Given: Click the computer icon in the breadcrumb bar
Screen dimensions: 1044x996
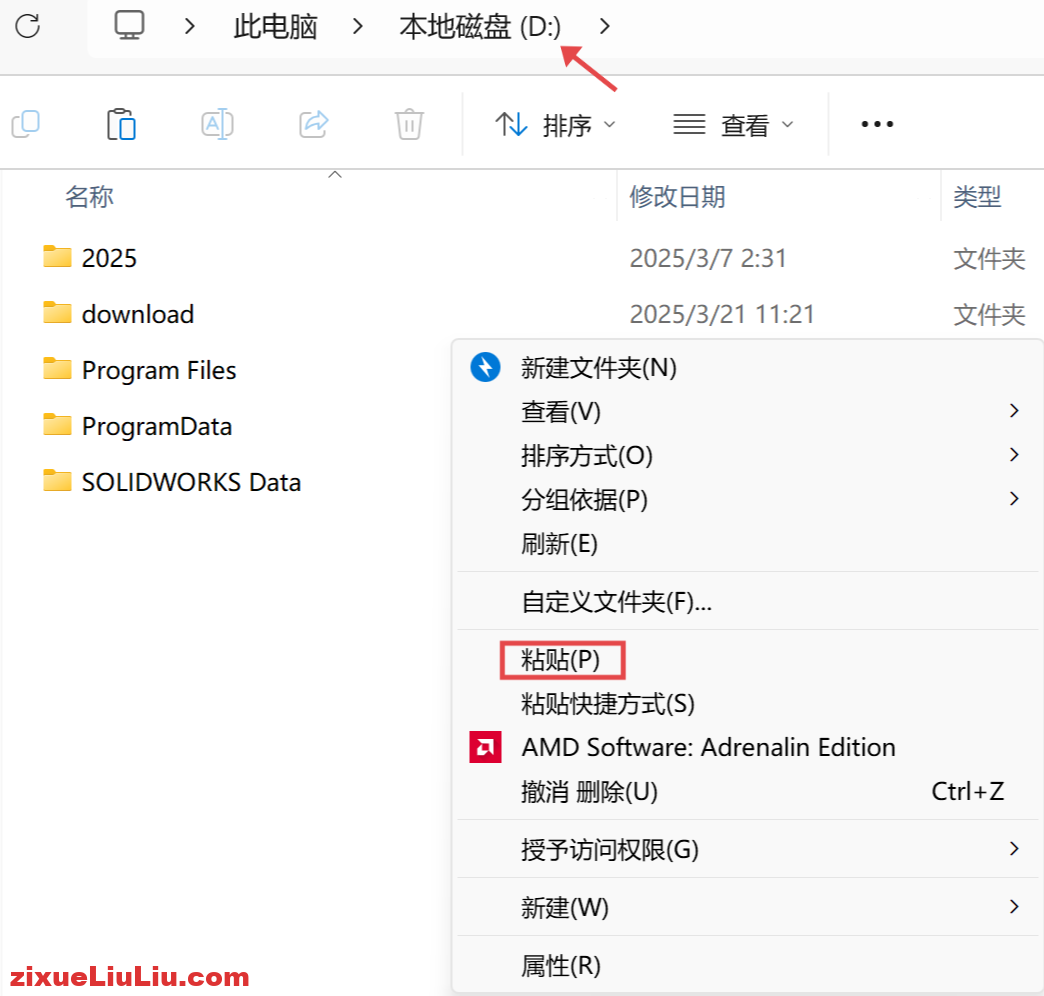Looking at the screenshot, I should (x=130, y=27).
